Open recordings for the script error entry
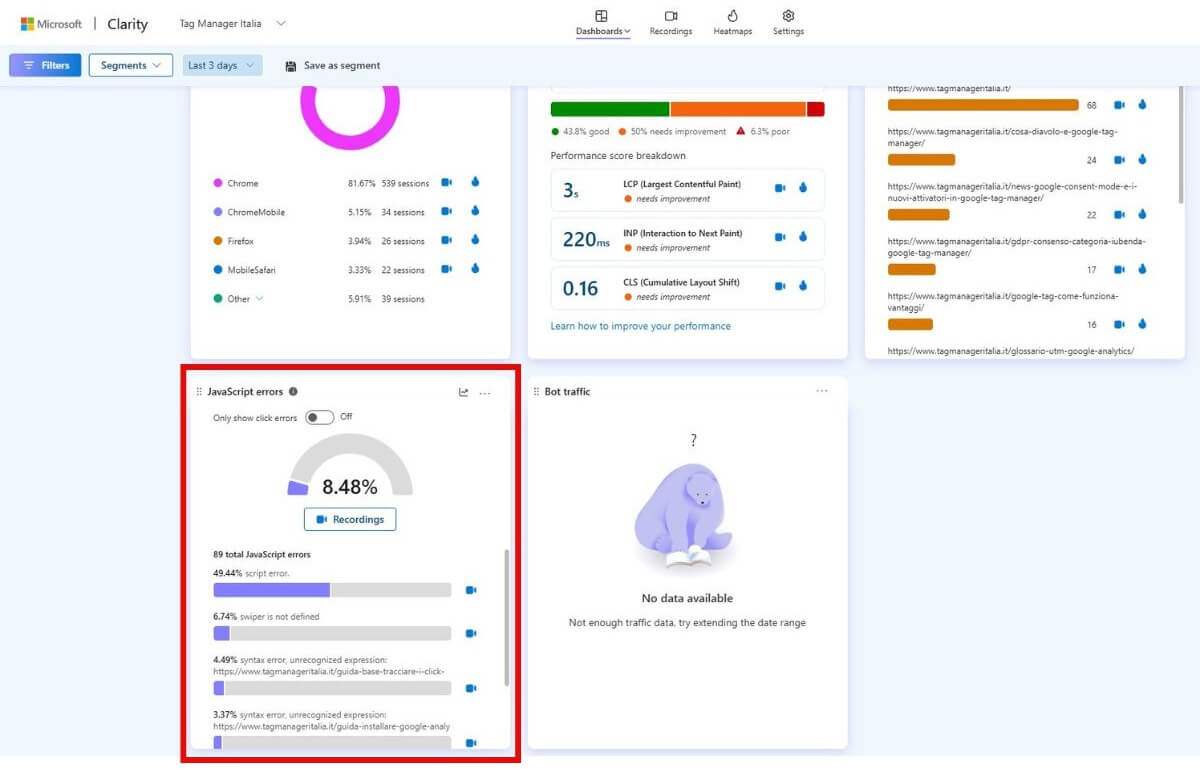Screen dimensions: 1200x769 471,590
